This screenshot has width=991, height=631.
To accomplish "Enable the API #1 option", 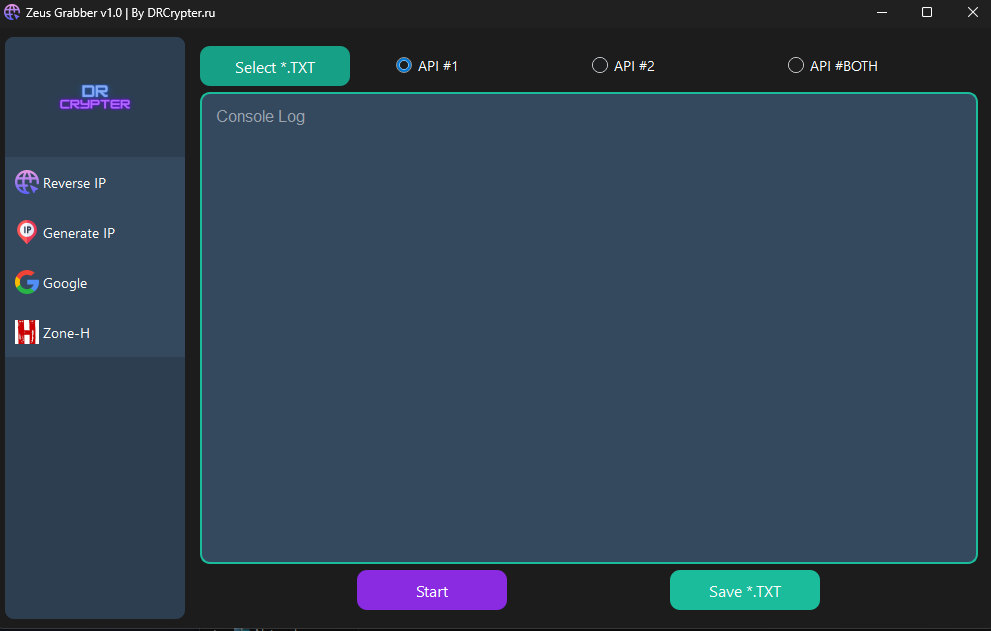I will click(403, 64).
